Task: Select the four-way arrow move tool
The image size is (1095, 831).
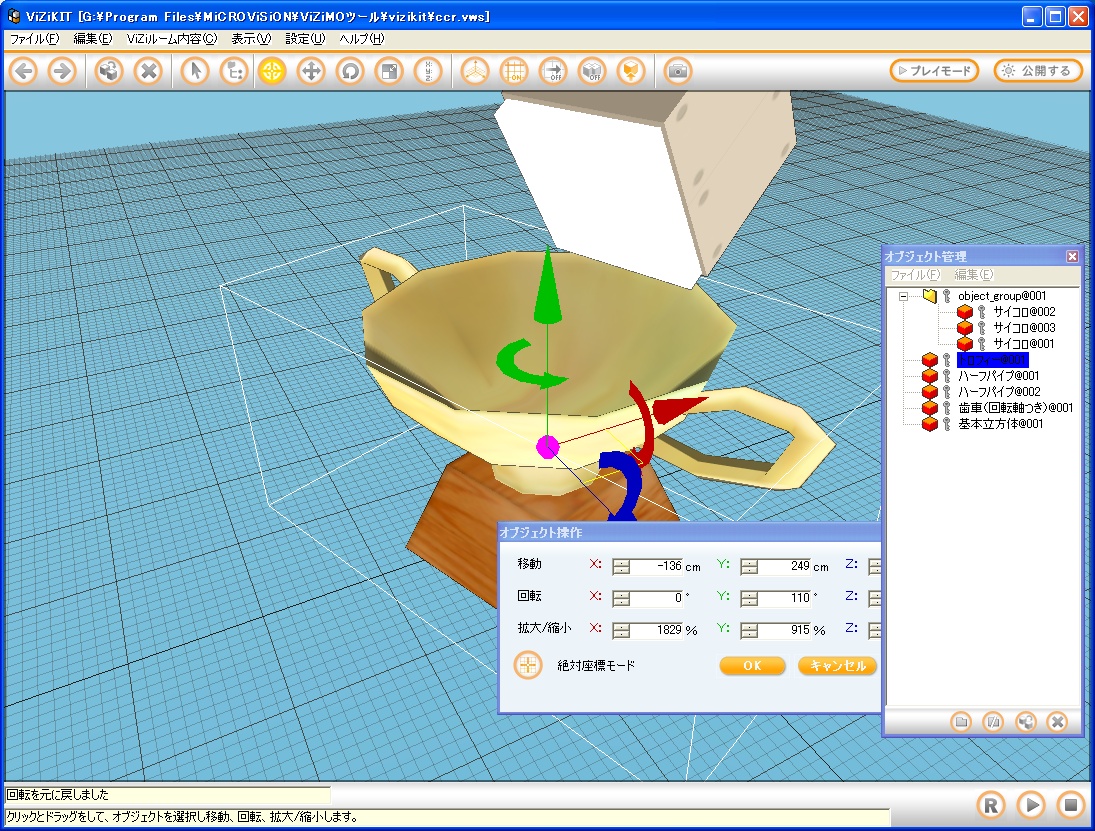Action: tap(311, 71)
